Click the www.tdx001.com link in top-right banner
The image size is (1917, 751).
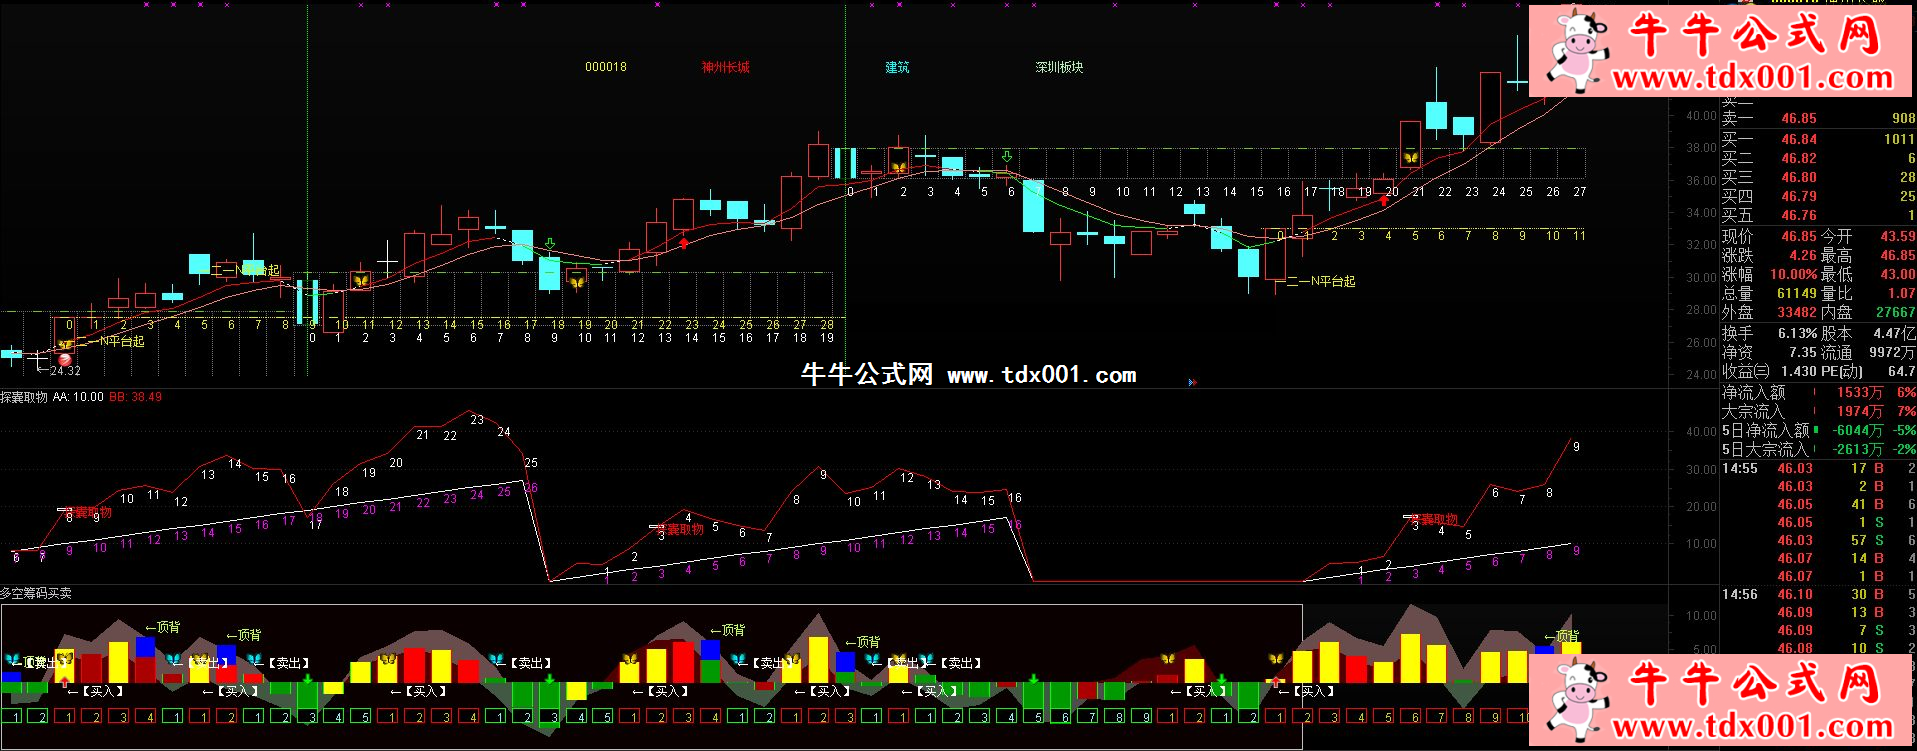point(1753,78)
